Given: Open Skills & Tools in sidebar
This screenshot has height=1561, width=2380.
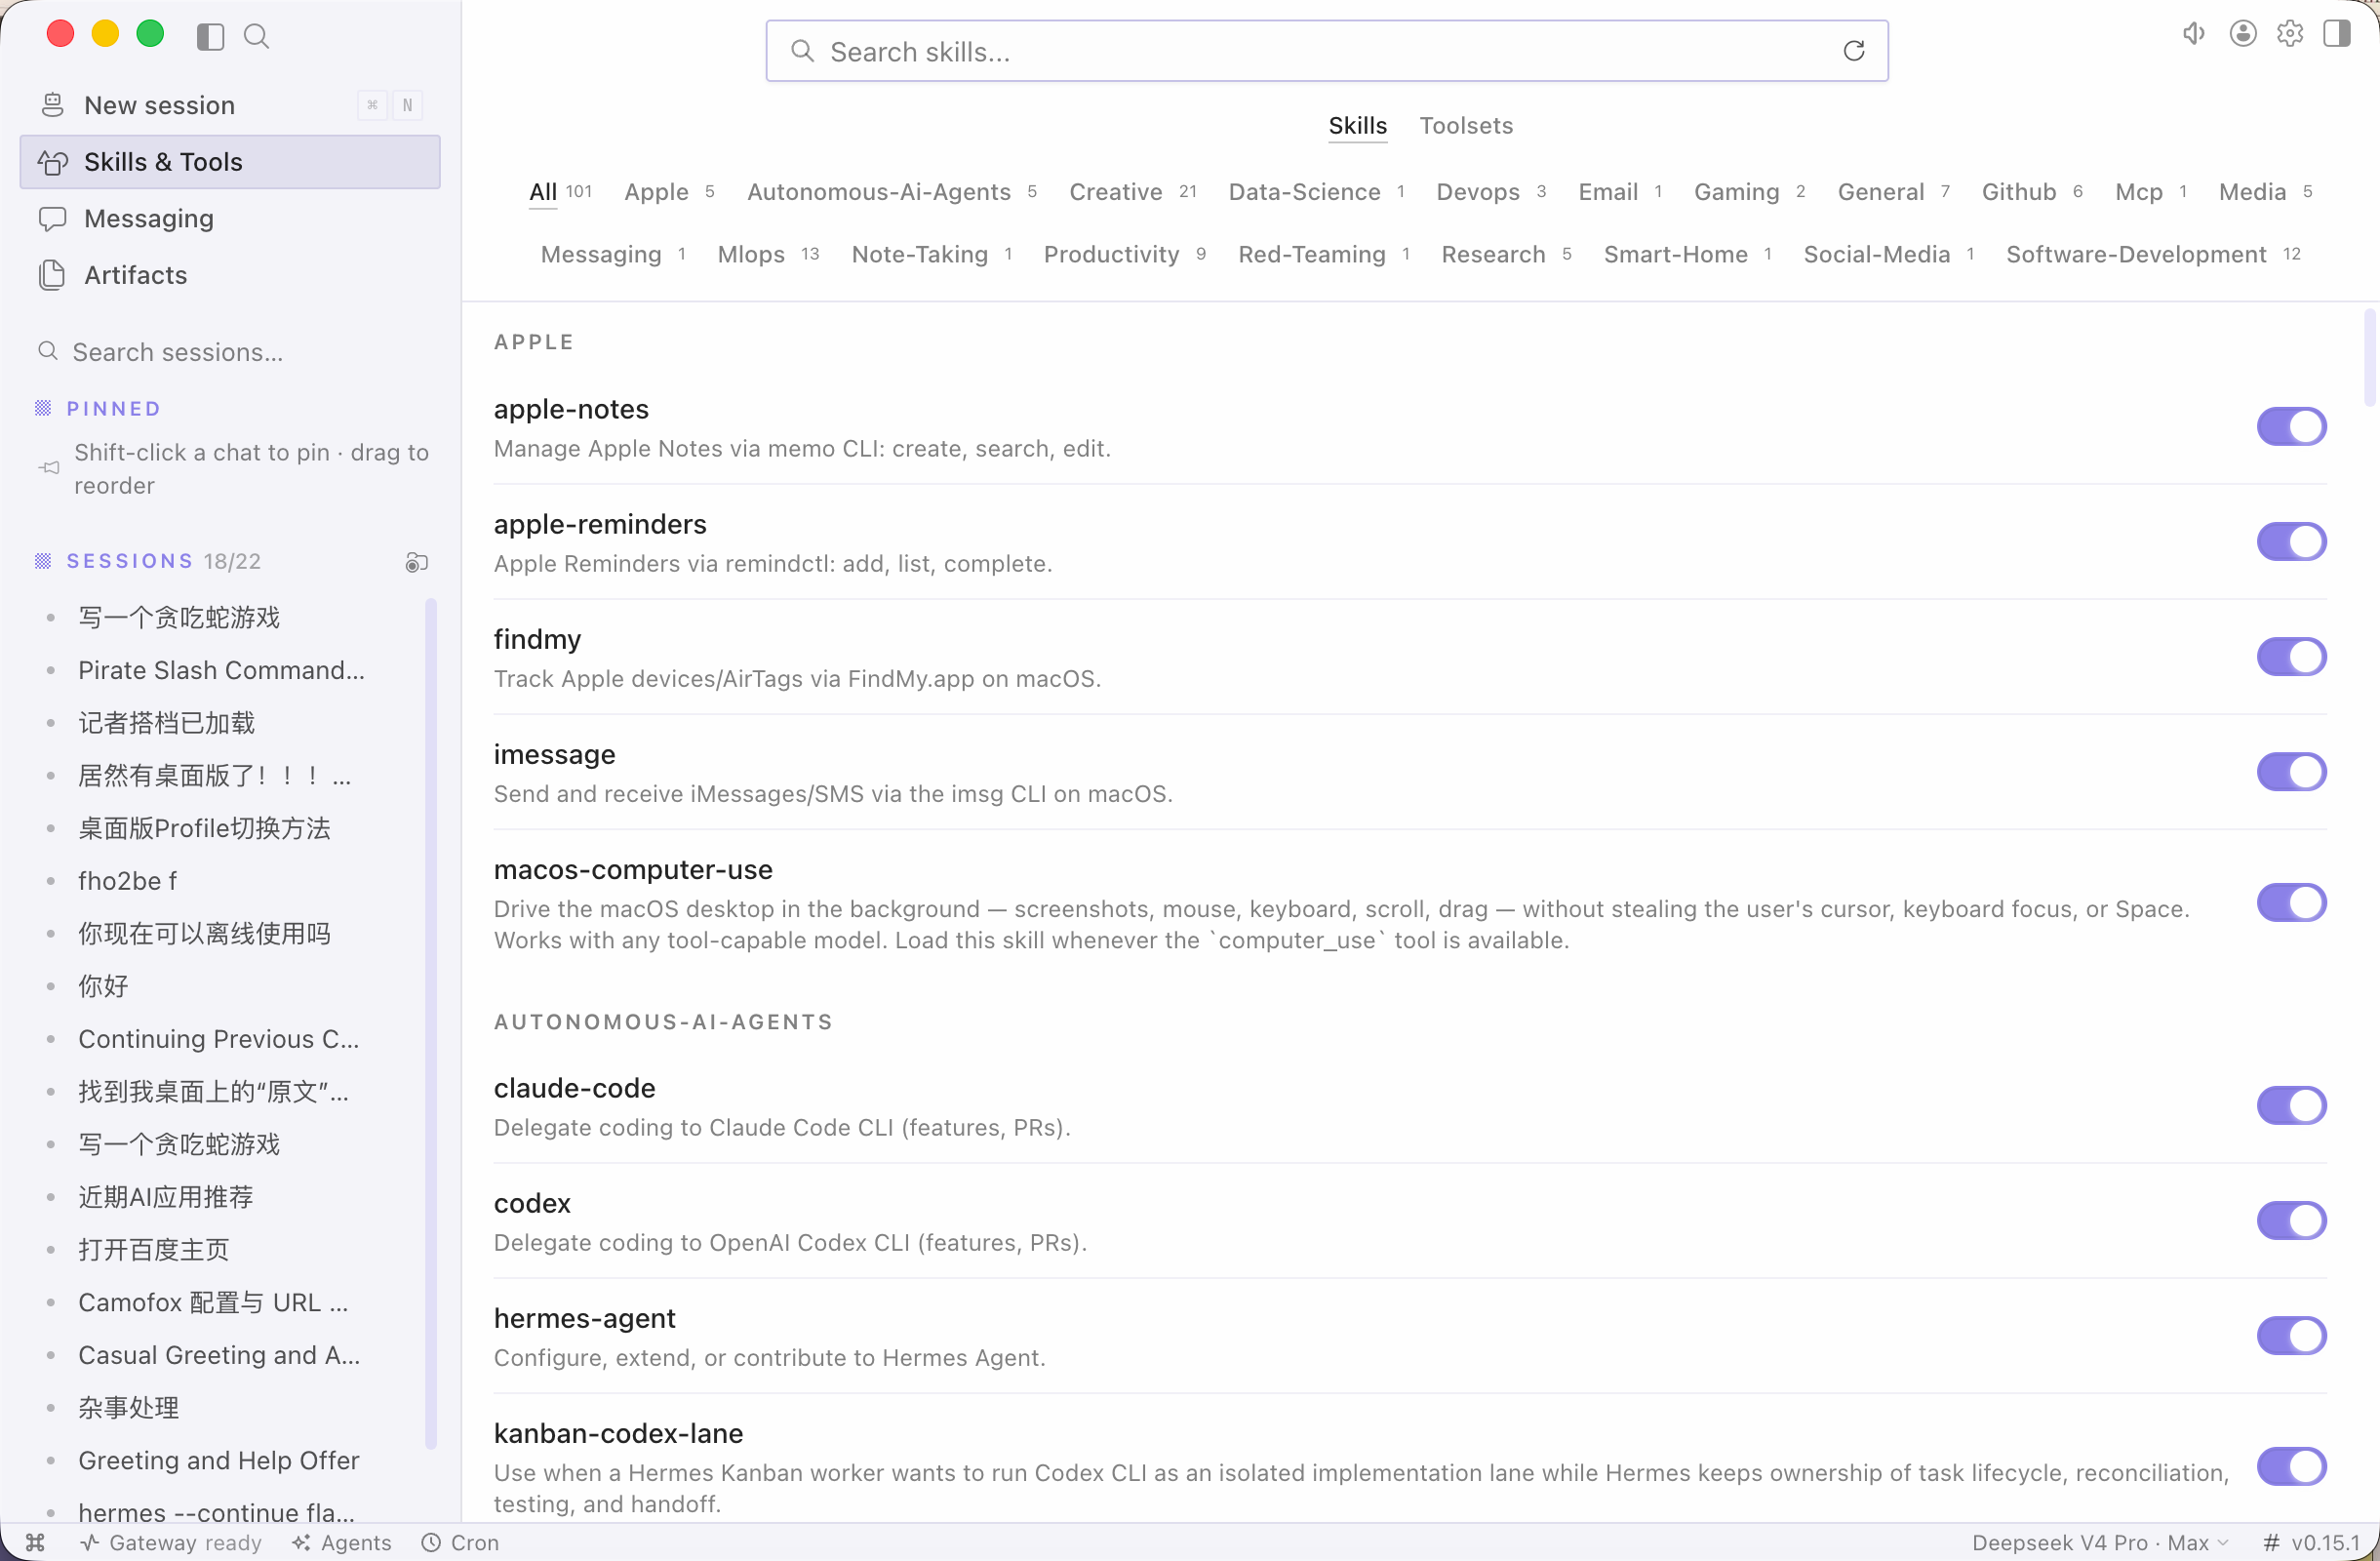Looking at the screenshot, I should point(230,162).
